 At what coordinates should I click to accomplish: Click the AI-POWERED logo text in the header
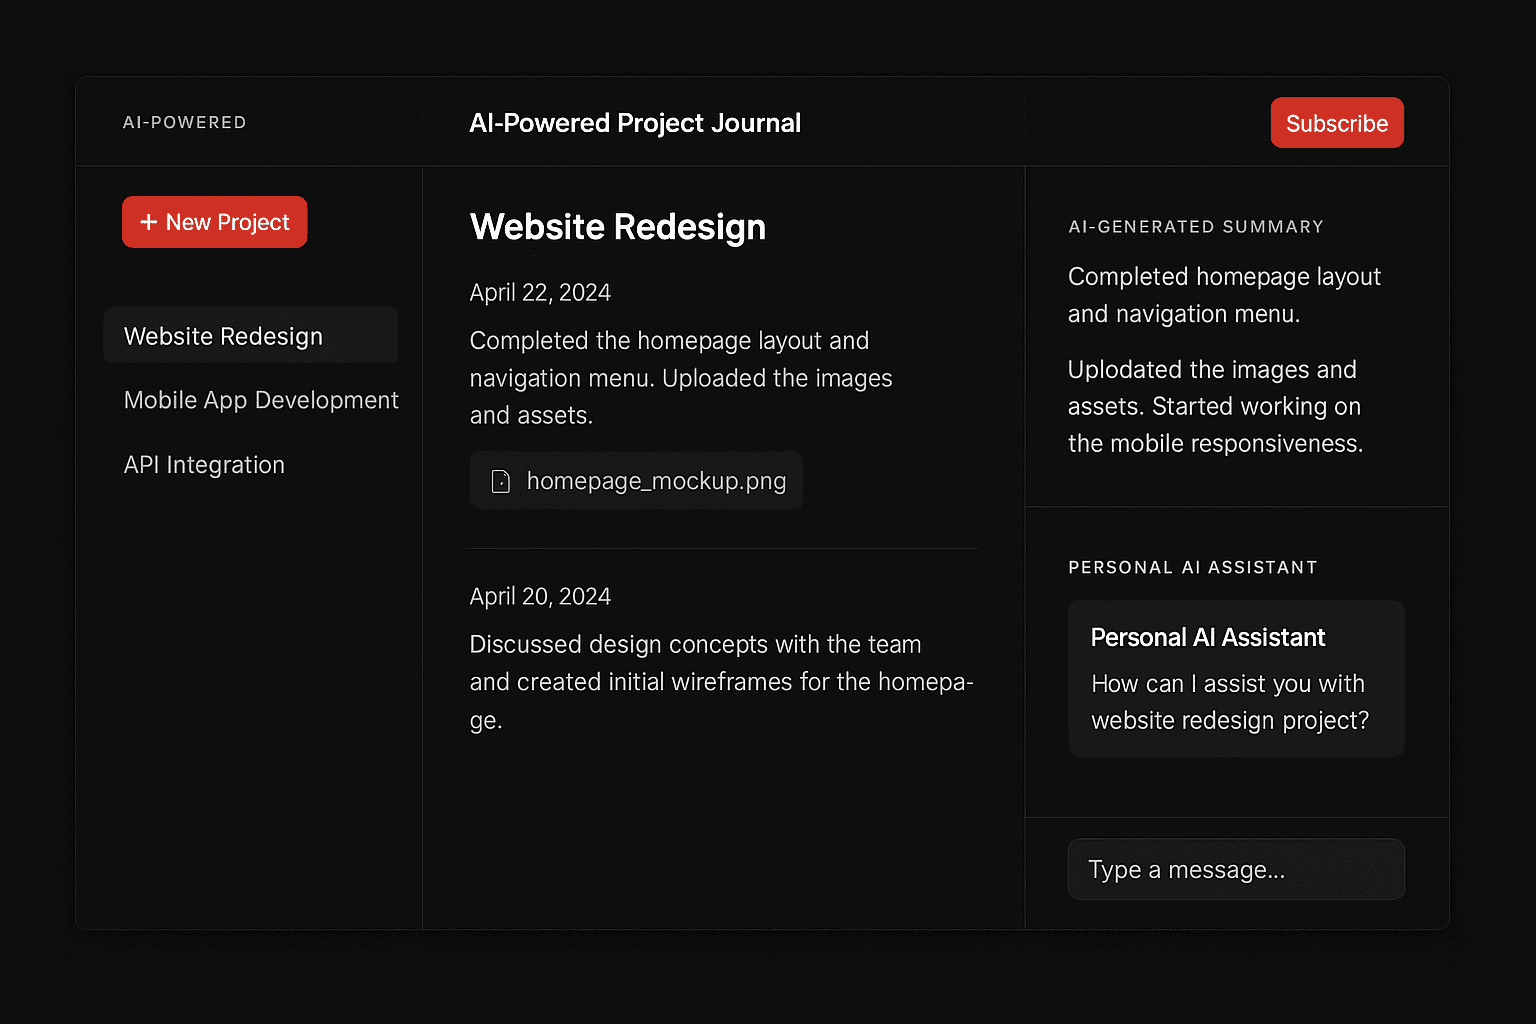[x=184, y=122]
